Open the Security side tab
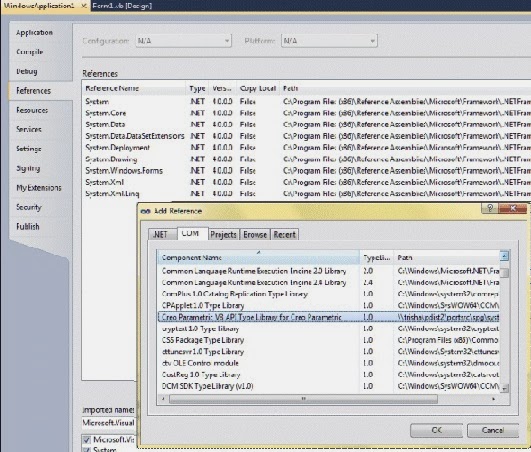Image resolution: width=531 pixels, height=452 pixels. click(x=29, y=207)
